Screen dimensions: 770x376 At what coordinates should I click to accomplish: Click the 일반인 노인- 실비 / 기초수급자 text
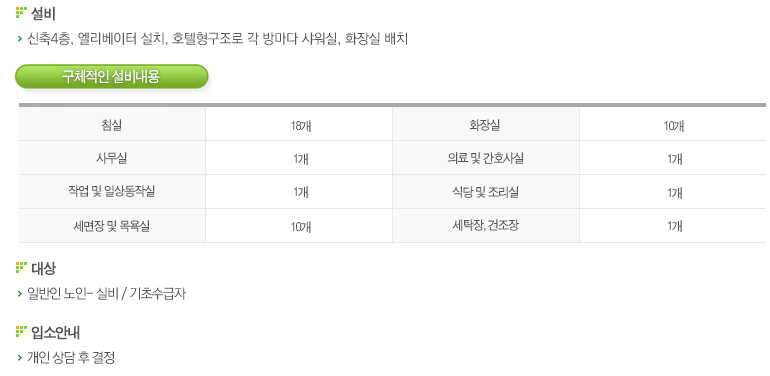click(107, 294)
